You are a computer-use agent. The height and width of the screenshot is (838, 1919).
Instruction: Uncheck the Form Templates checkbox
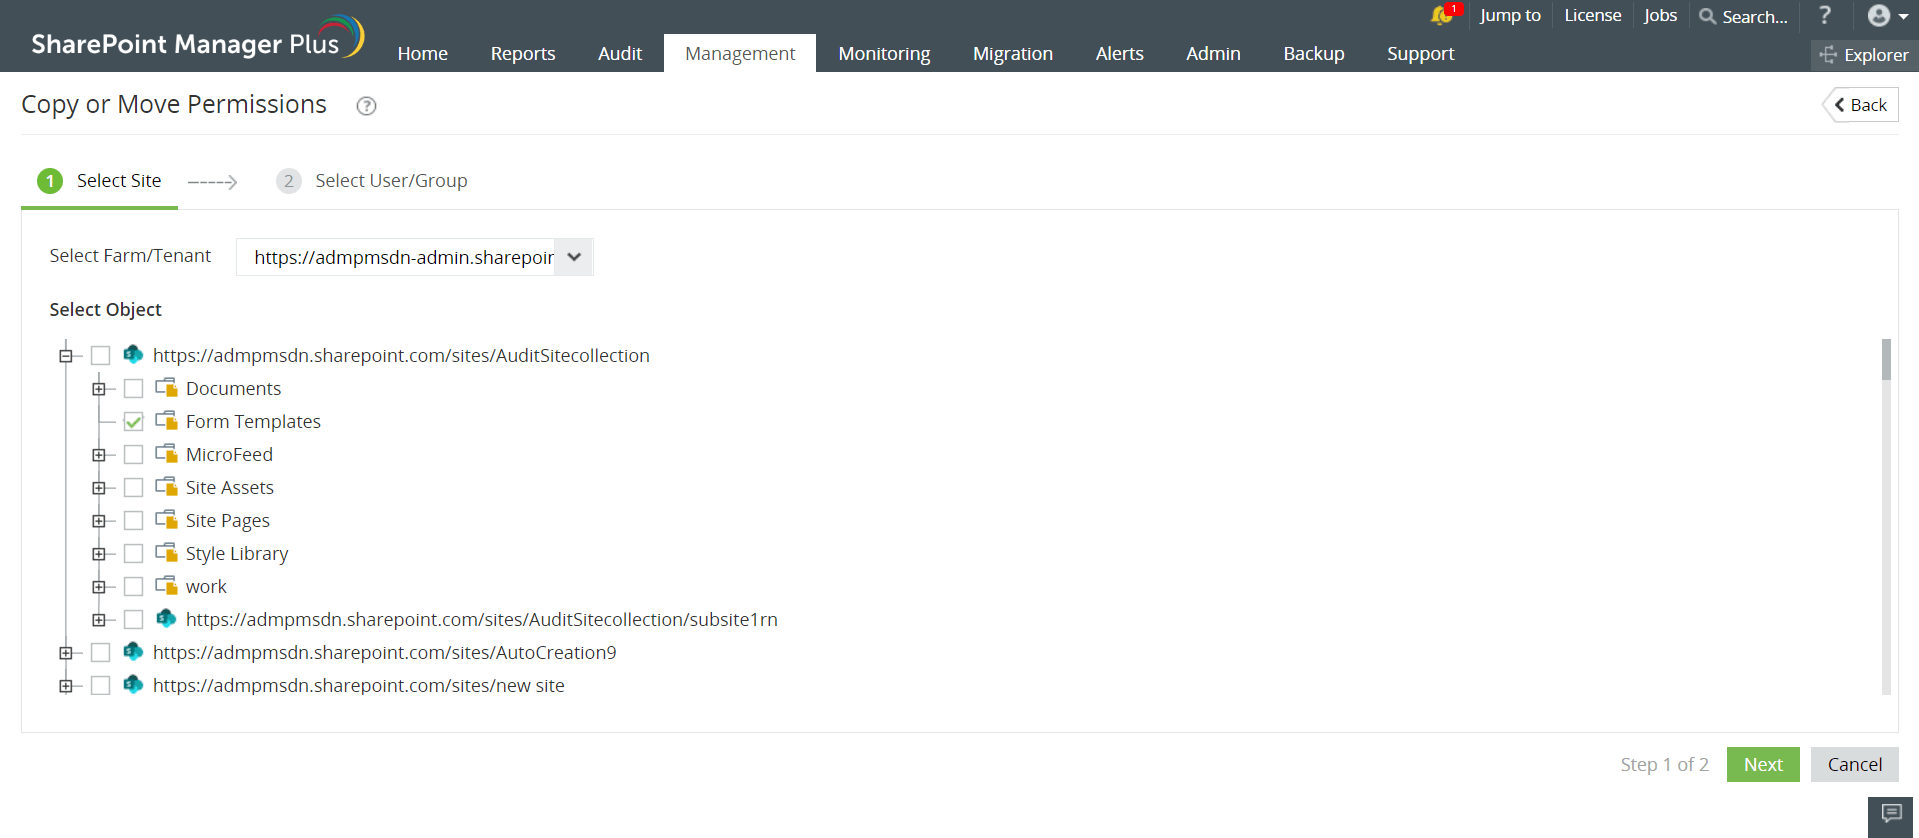point(133,422)
